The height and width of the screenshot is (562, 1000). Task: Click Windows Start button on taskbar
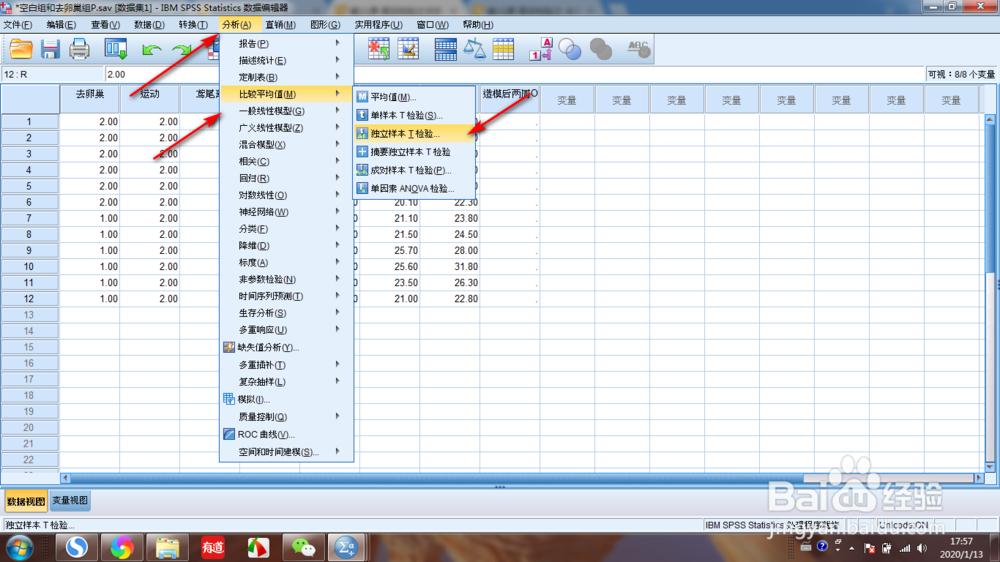[x=20, y=548]
